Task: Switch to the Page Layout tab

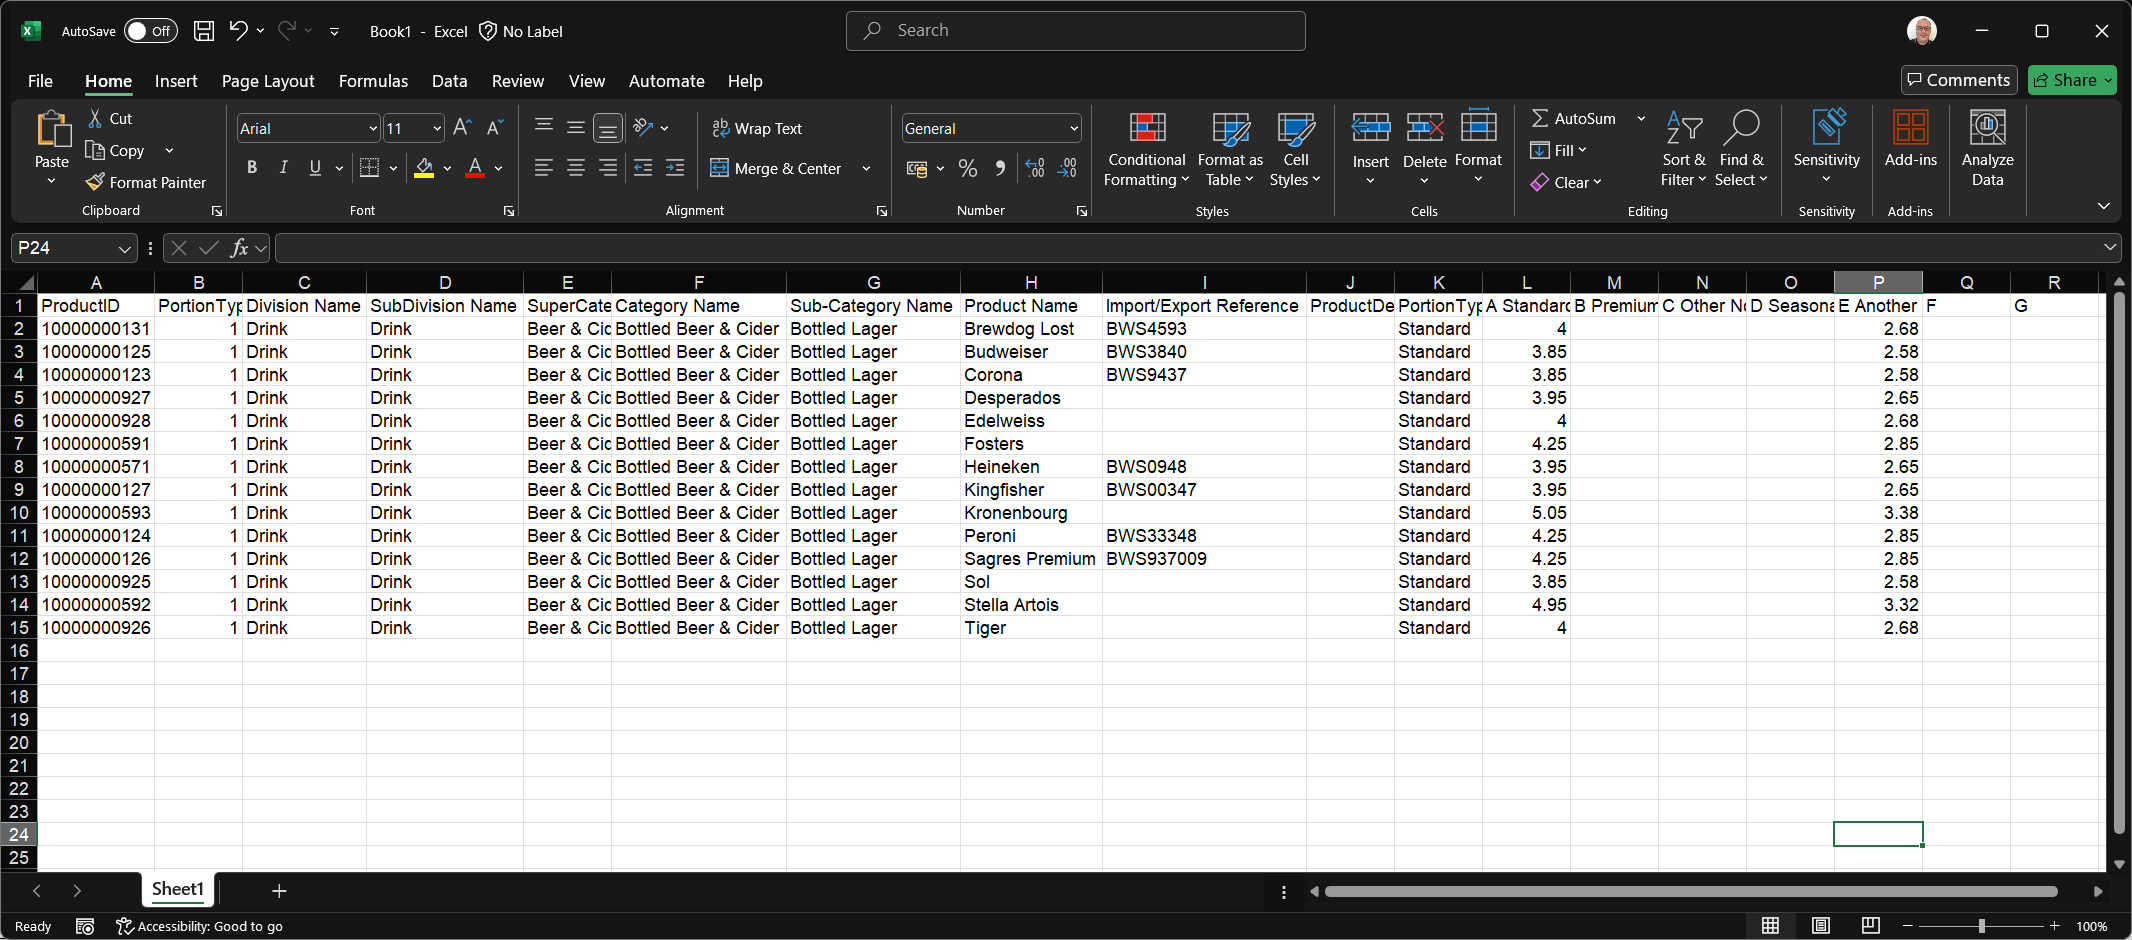Action: point(268,81)
